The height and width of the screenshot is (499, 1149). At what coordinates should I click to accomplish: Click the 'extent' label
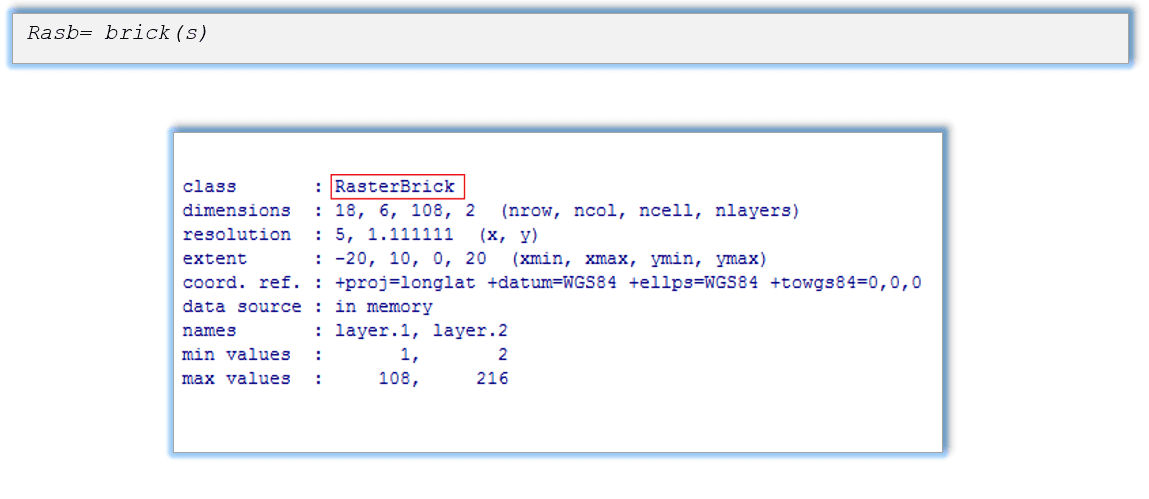click(214, 258)
